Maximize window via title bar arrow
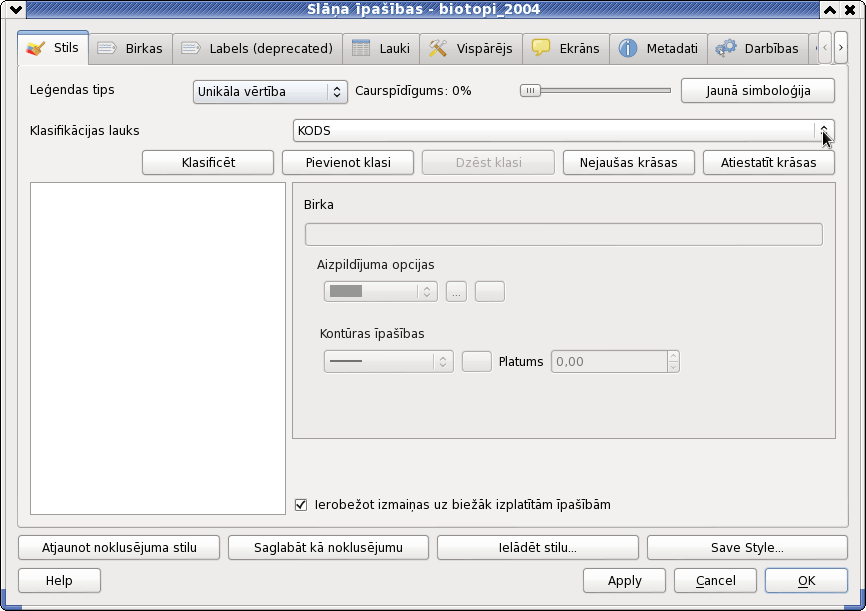 tap(830, 9)
